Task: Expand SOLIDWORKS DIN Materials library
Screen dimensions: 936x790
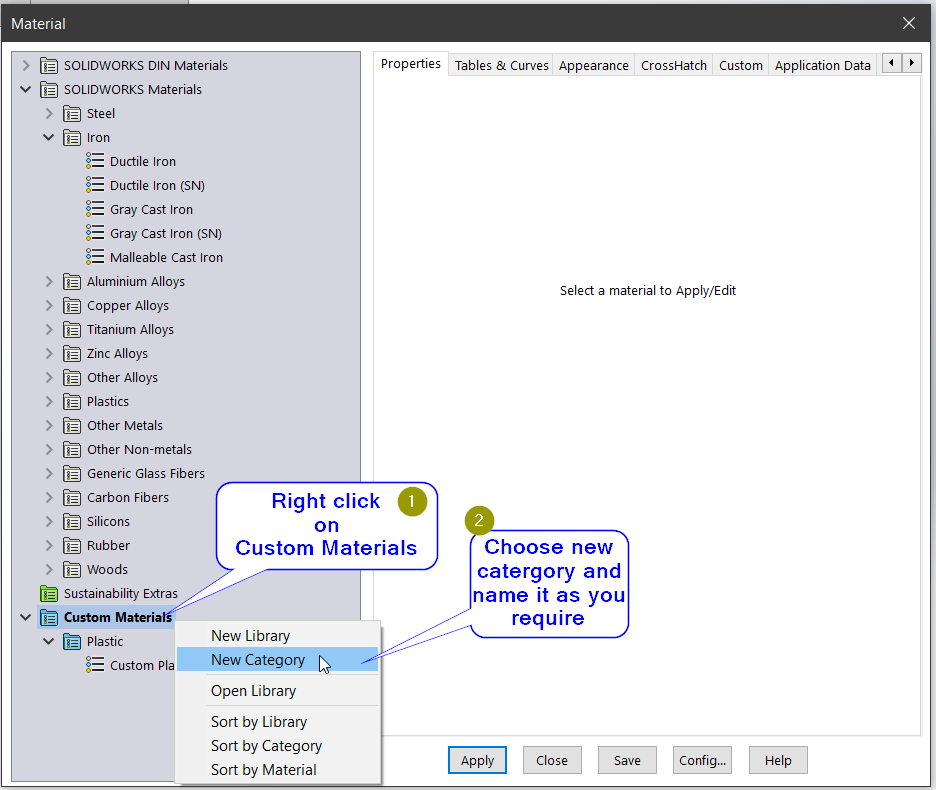Action: [26, 65]
